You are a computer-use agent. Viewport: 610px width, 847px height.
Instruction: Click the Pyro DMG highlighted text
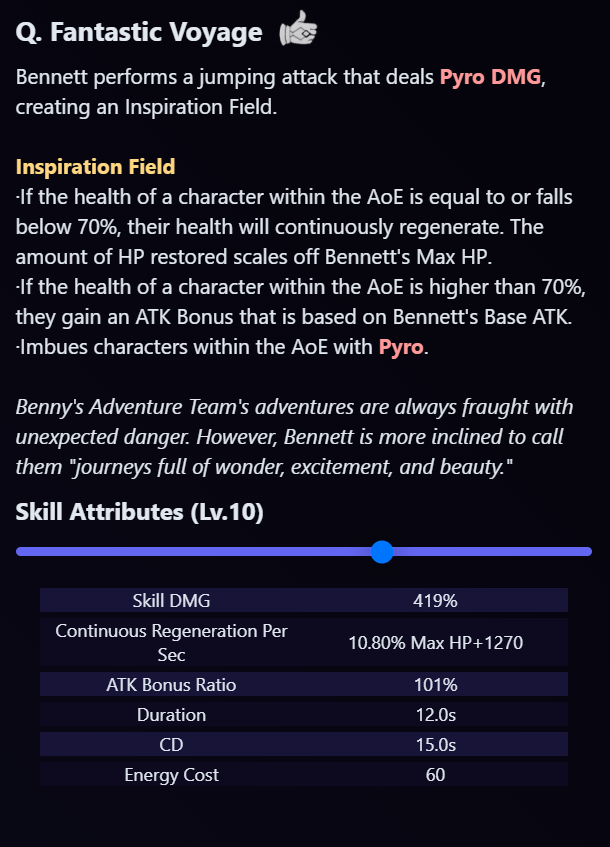coord(490,77)
